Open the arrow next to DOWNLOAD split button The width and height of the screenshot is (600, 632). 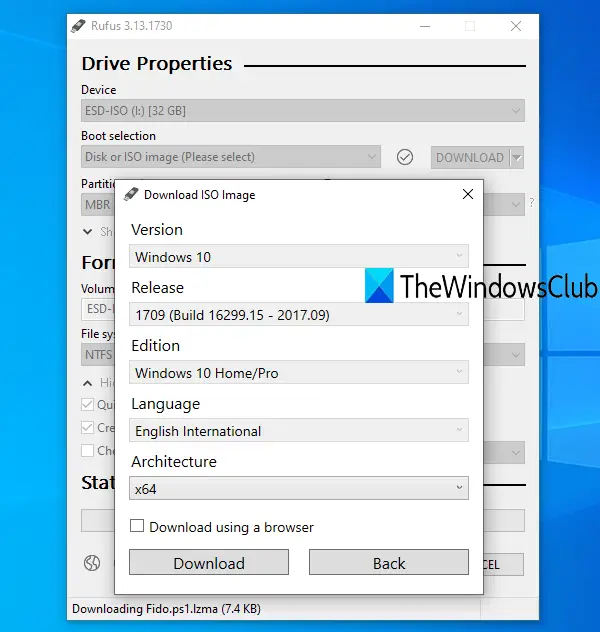click(x=517, y=158)
